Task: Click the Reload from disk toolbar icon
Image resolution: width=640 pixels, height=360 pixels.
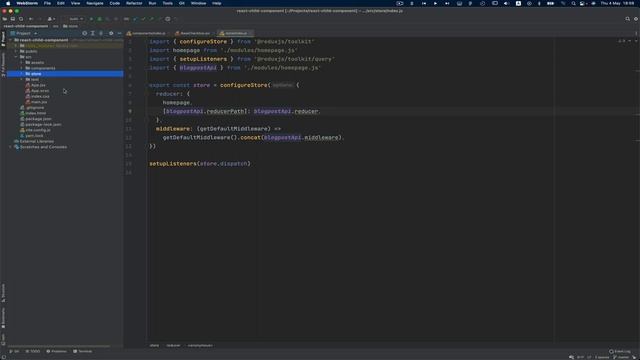Action: click(x=21, y=19)
